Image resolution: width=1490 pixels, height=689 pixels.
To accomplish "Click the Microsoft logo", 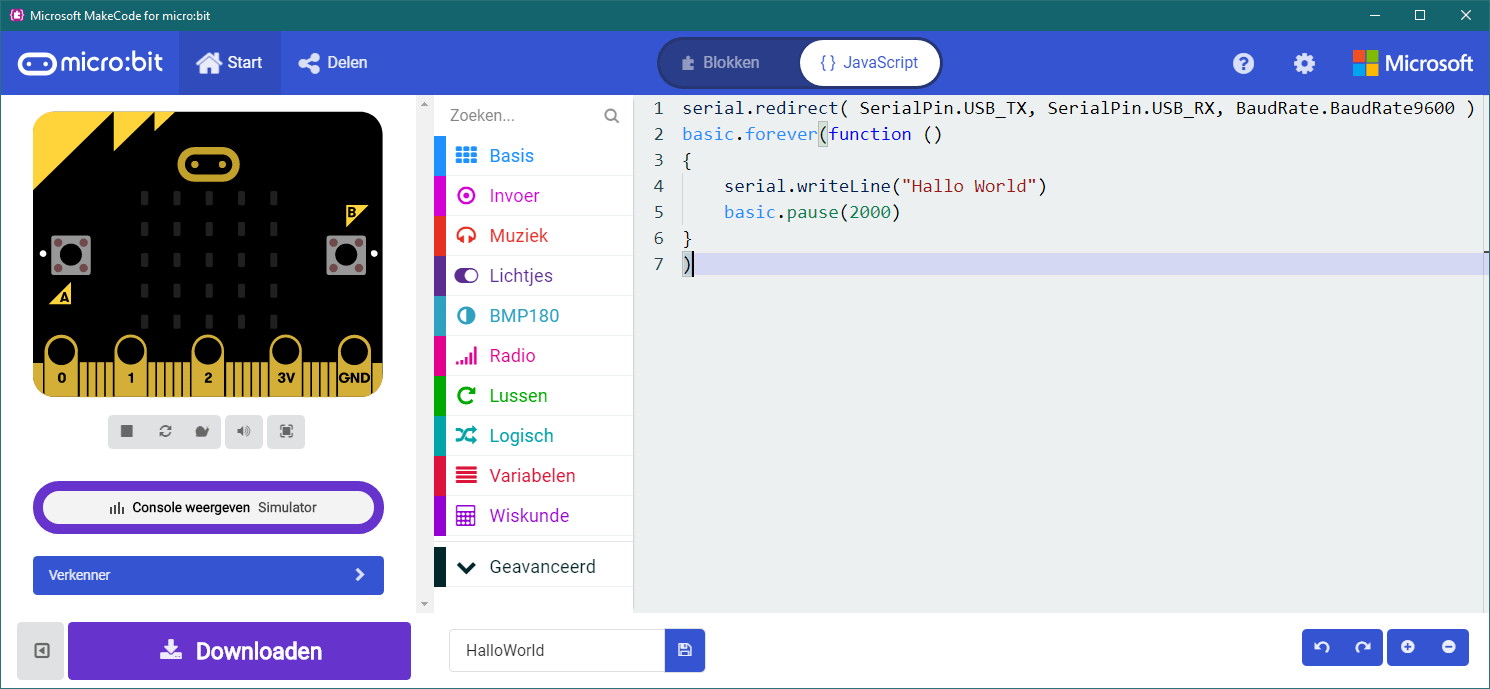I will click(x=1413, y=63).
